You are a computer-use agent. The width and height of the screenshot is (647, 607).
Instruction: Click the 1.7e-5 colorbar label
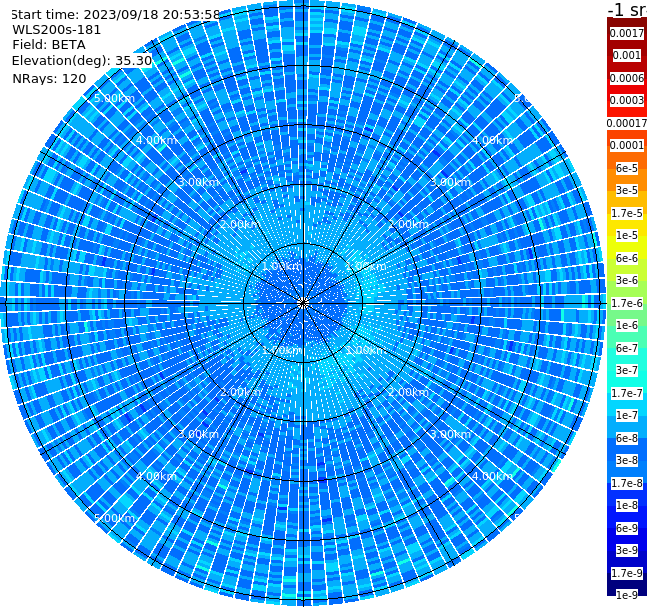[x=627, y=213]
